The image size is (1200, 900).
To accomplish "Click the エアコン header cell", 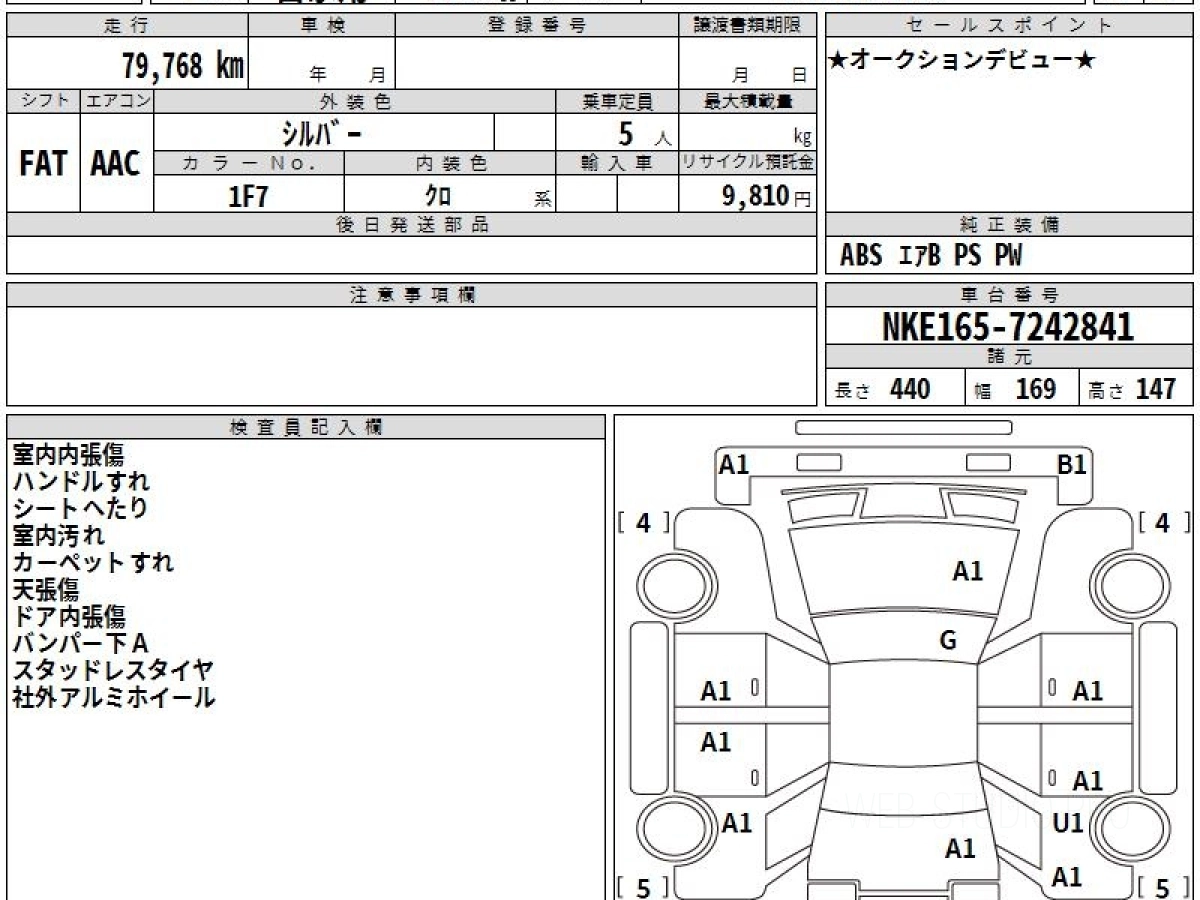I will pyautogui.click(x=117, y=101).
